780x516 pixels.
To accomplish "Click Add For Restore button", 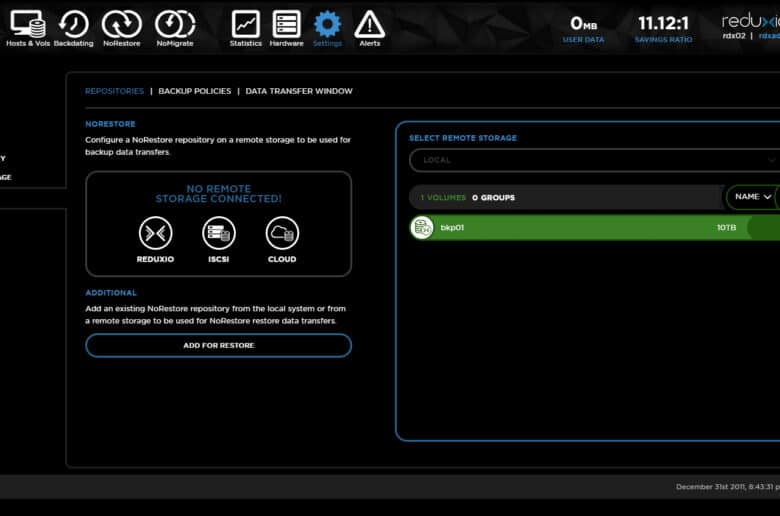I will coord(218,345).
